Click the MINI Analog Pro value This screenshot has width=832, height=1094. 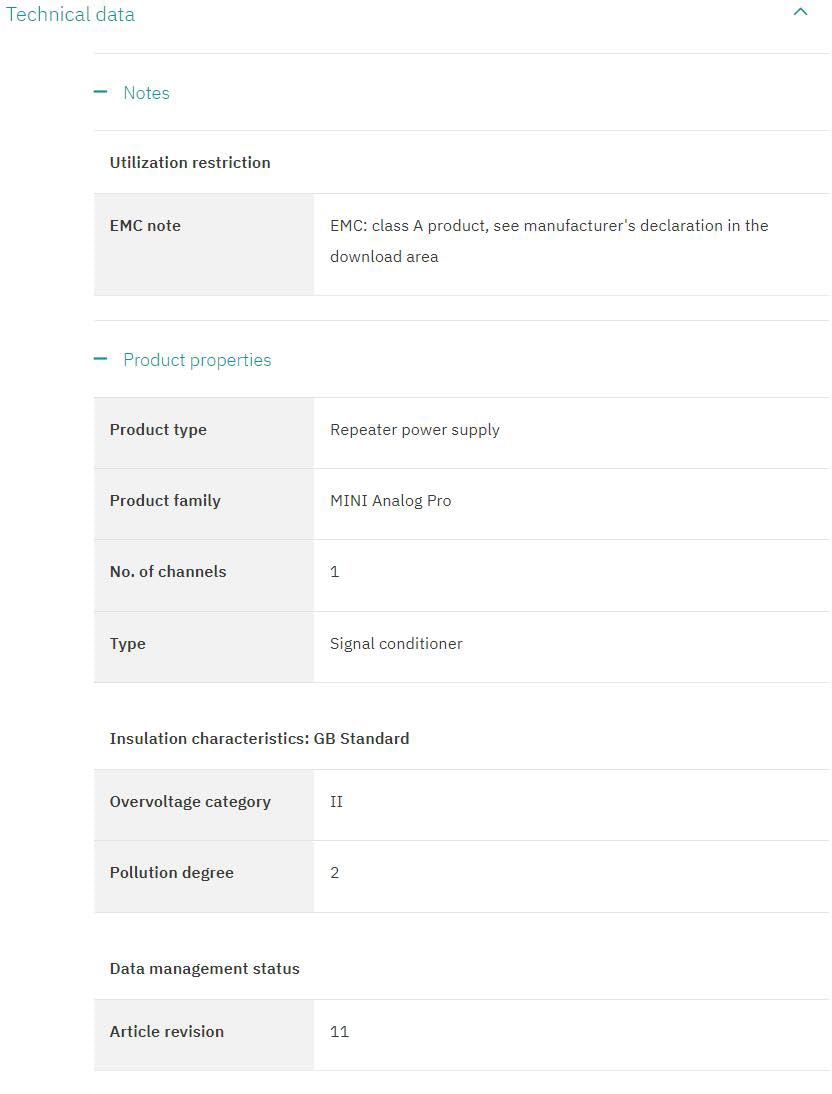pyautogui.click(x=391, y=501)
